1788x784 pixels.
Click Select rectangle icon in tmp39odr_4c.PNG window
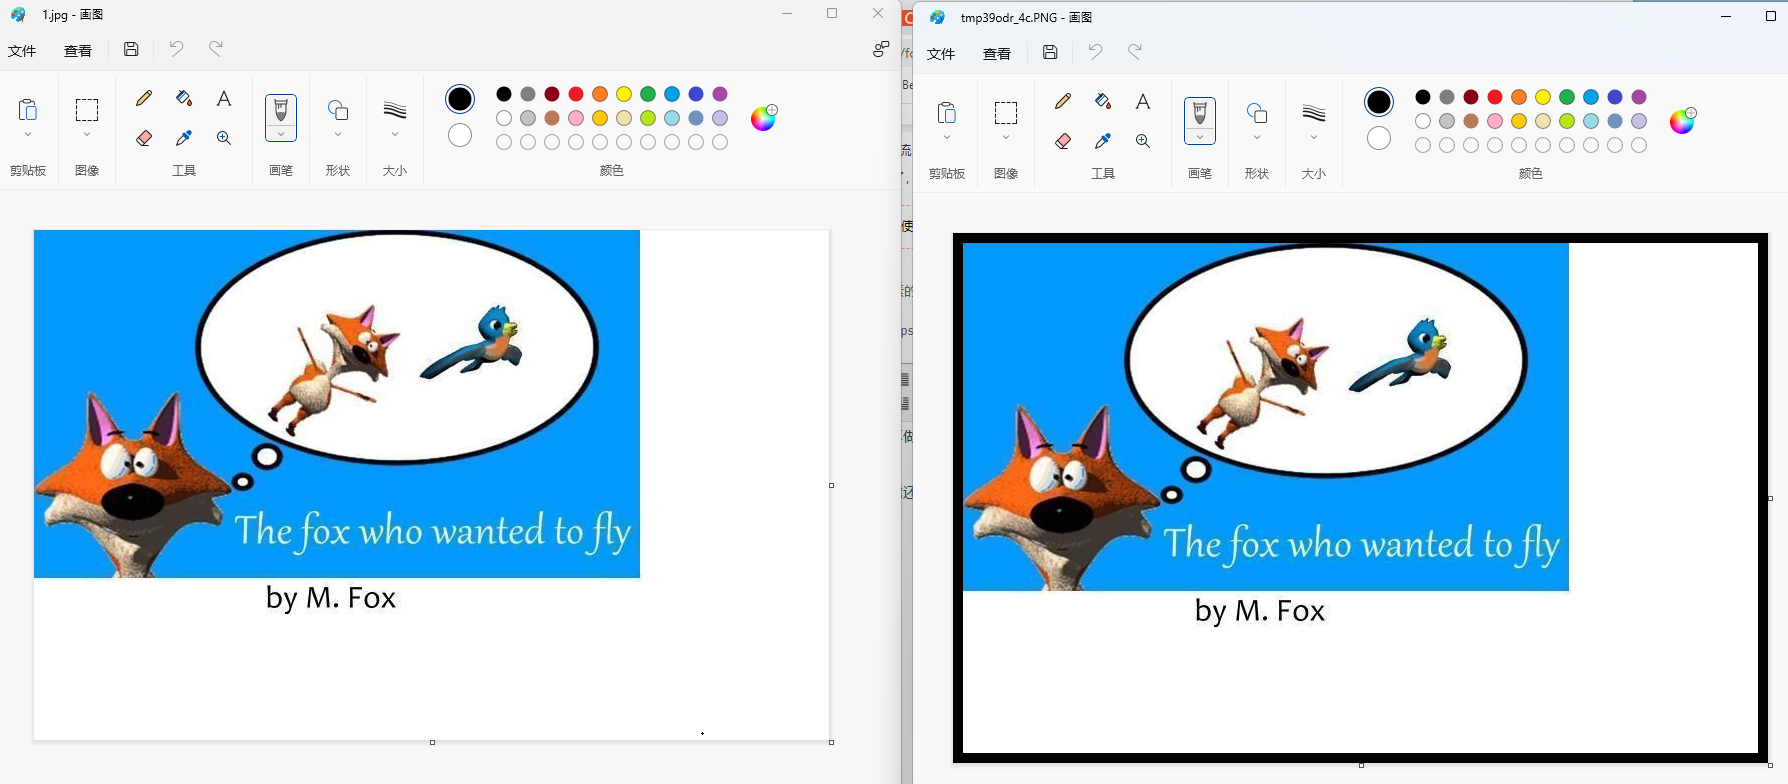pyautogui.click(x=1006, y=113)
